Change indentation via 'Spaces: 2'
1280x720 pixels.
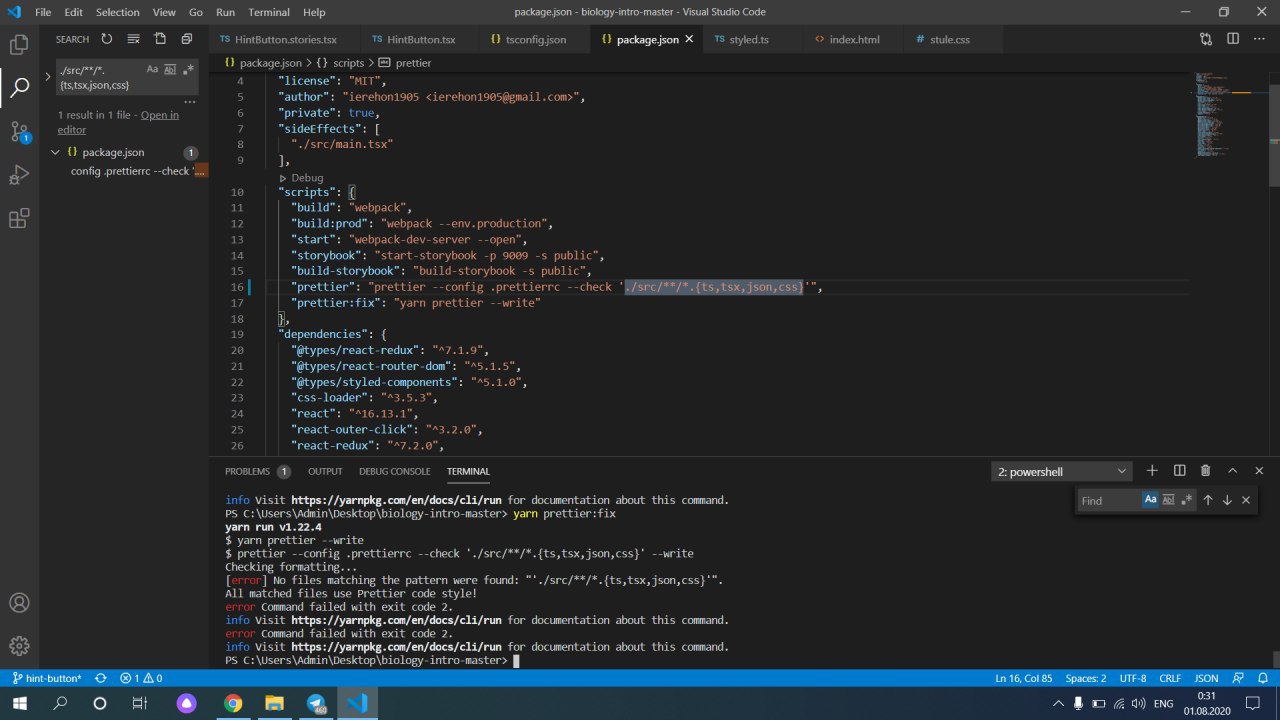point(1086,678)
